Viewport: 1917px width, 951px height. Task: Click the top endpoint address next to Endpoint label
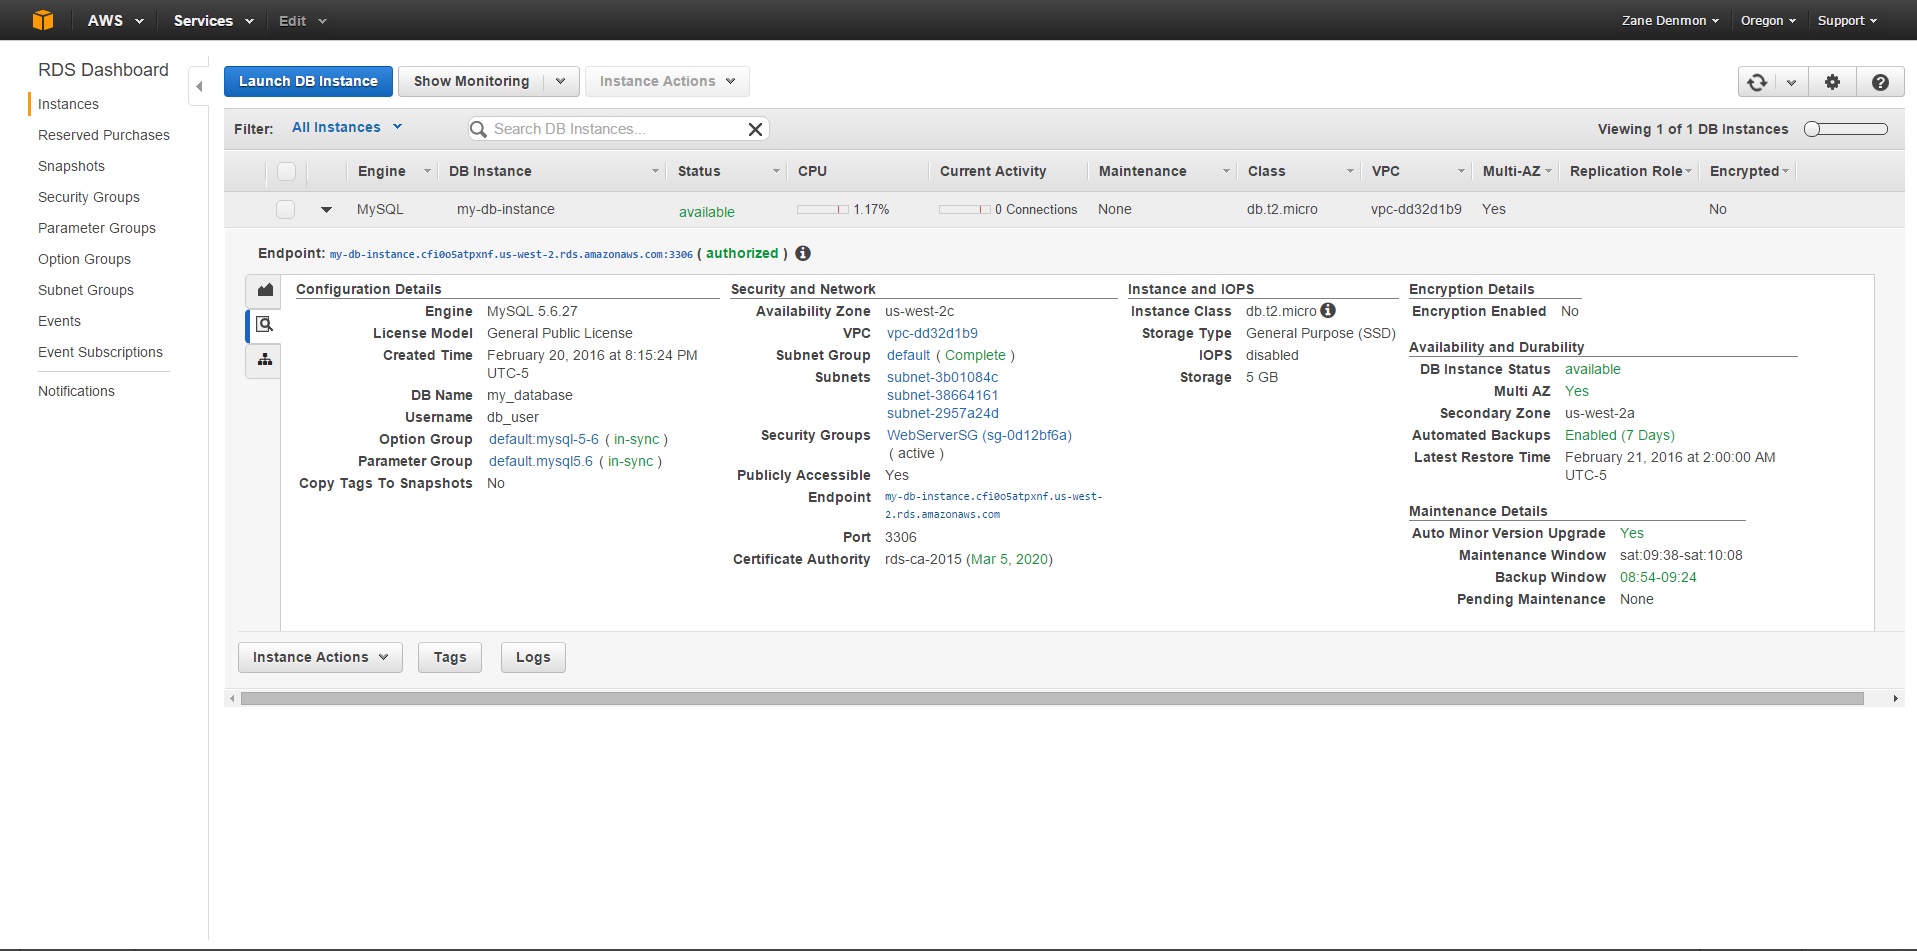coord(511,254)
